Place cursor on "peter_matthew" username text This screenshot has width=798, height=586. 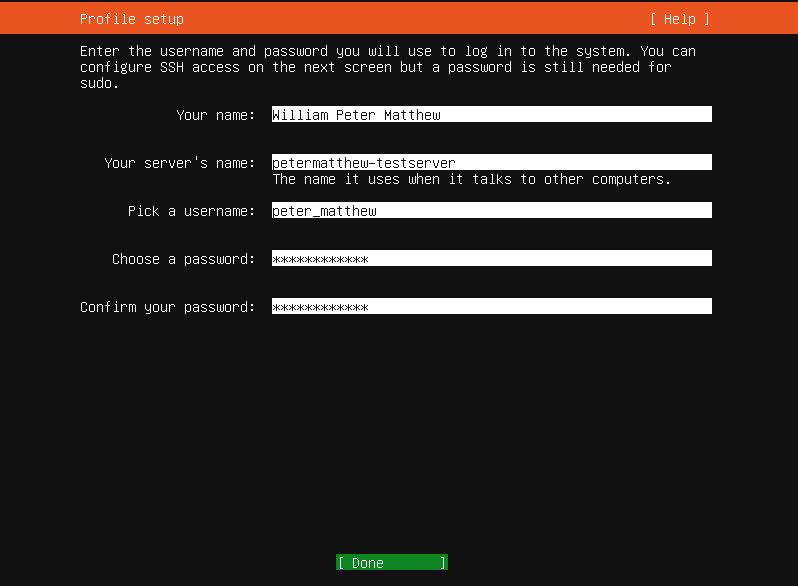324,211
